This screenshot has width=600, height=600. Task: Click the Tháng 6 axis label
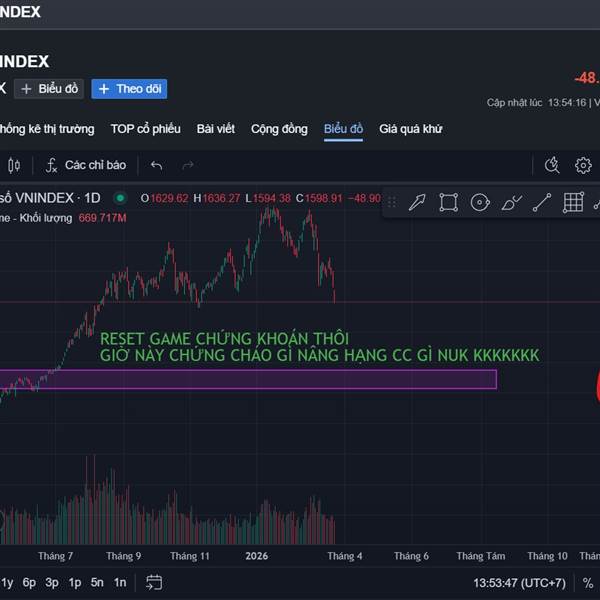tap(411, 556)
